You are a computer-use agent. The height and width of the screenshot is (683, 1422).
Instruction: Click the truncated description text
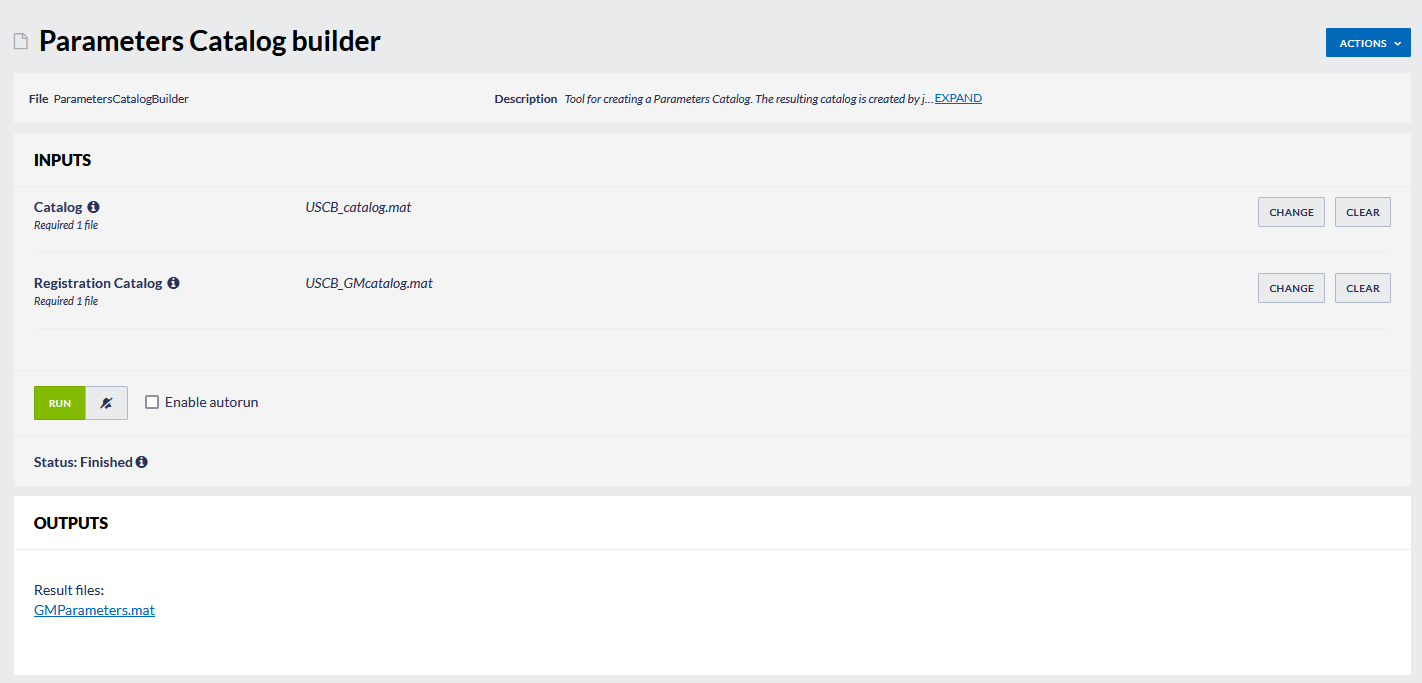click(x=749, y=99)
